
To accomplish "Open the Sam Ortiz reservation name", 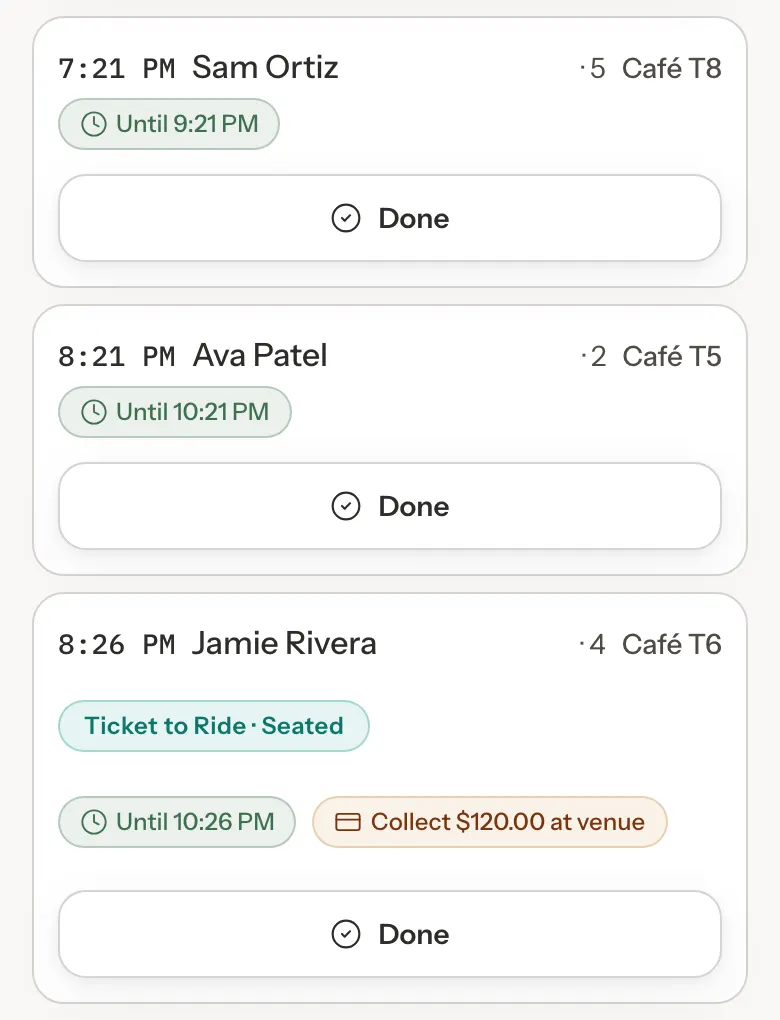I will [x=265, y=68].
